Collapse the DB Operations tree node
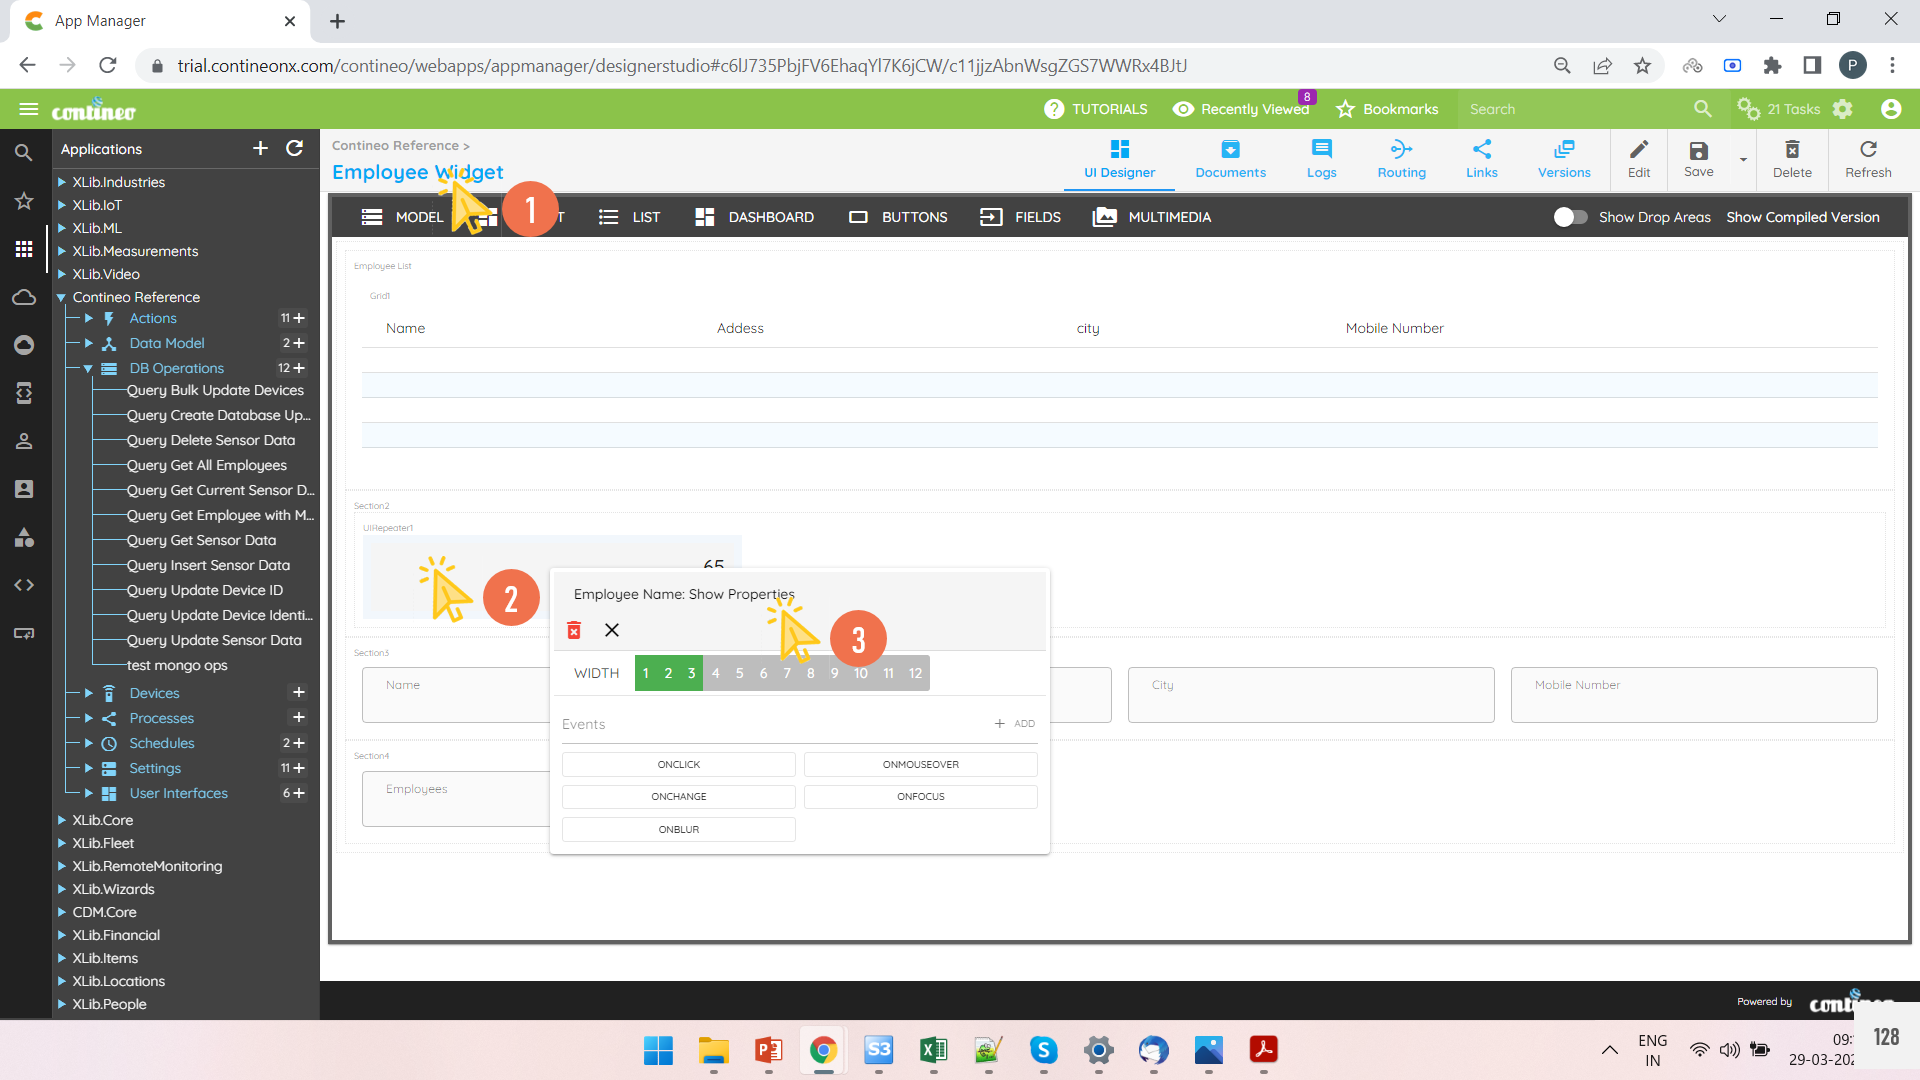 click(88, 368)
